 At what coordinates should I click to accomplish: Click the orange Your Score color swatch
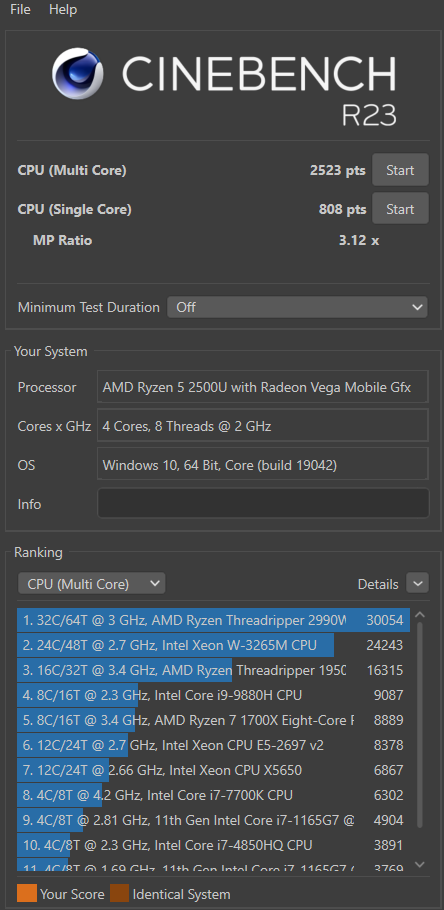(27, 894)
